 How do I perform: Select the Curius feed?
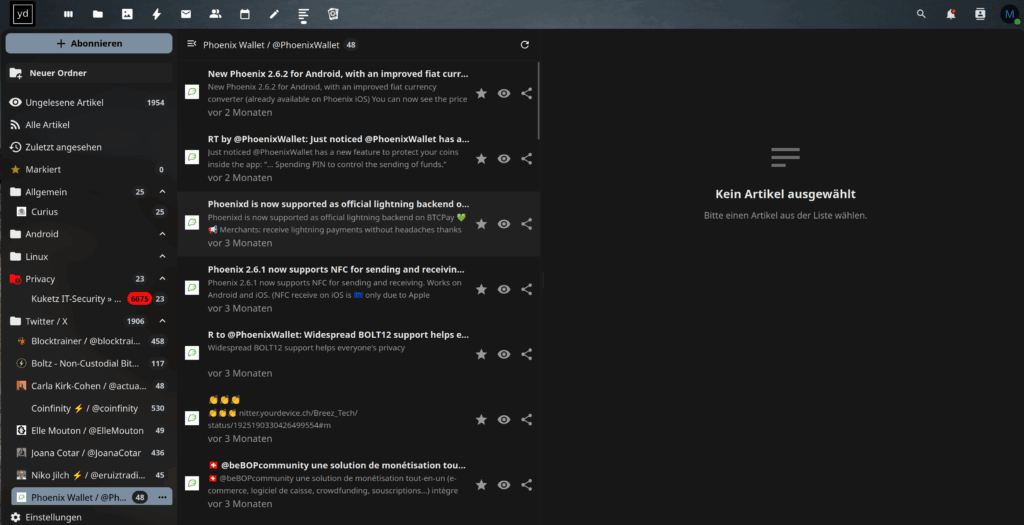coord(91,212)
